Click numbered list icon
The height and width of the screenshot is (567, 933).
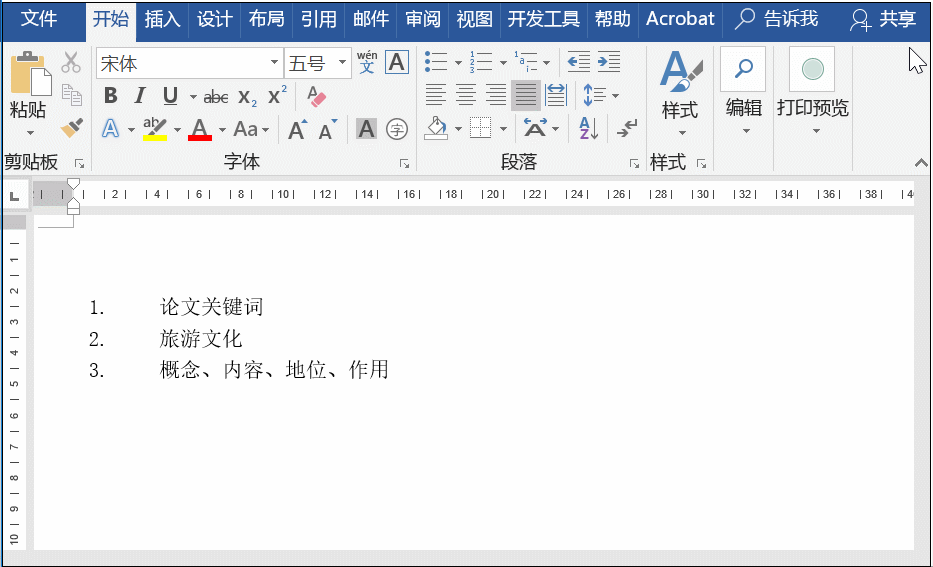coord(481,61)
